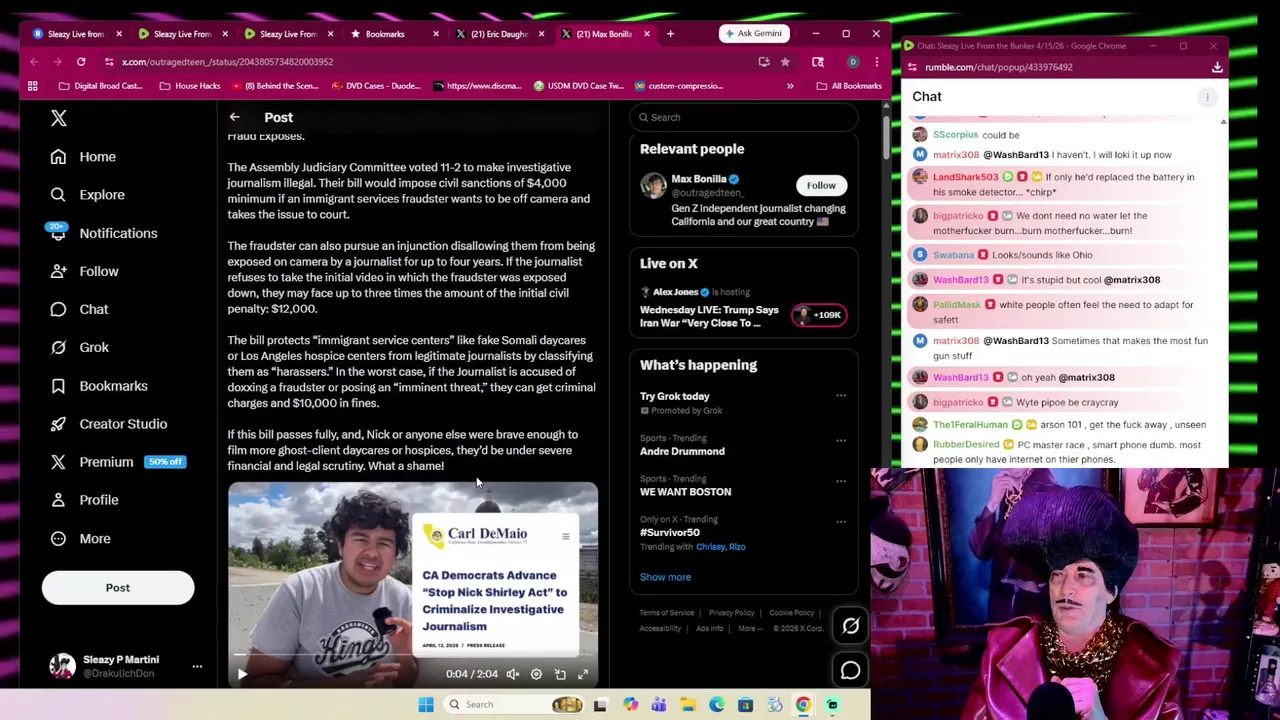Open the House Hacks bookmark folder
1280x720 pixels.
pyautogui.click(x=189, y=86)
